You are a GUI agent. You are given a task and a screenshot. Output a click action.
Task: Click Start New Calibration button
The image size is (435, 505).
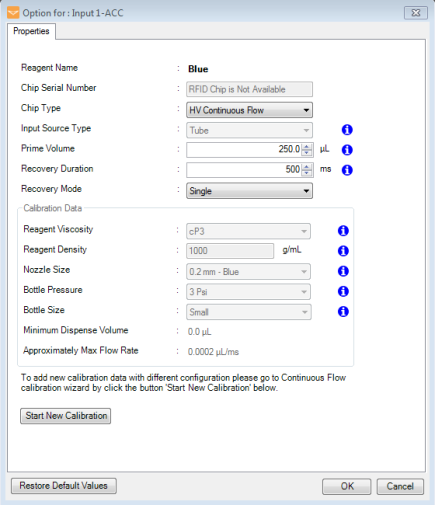point(66,416)
